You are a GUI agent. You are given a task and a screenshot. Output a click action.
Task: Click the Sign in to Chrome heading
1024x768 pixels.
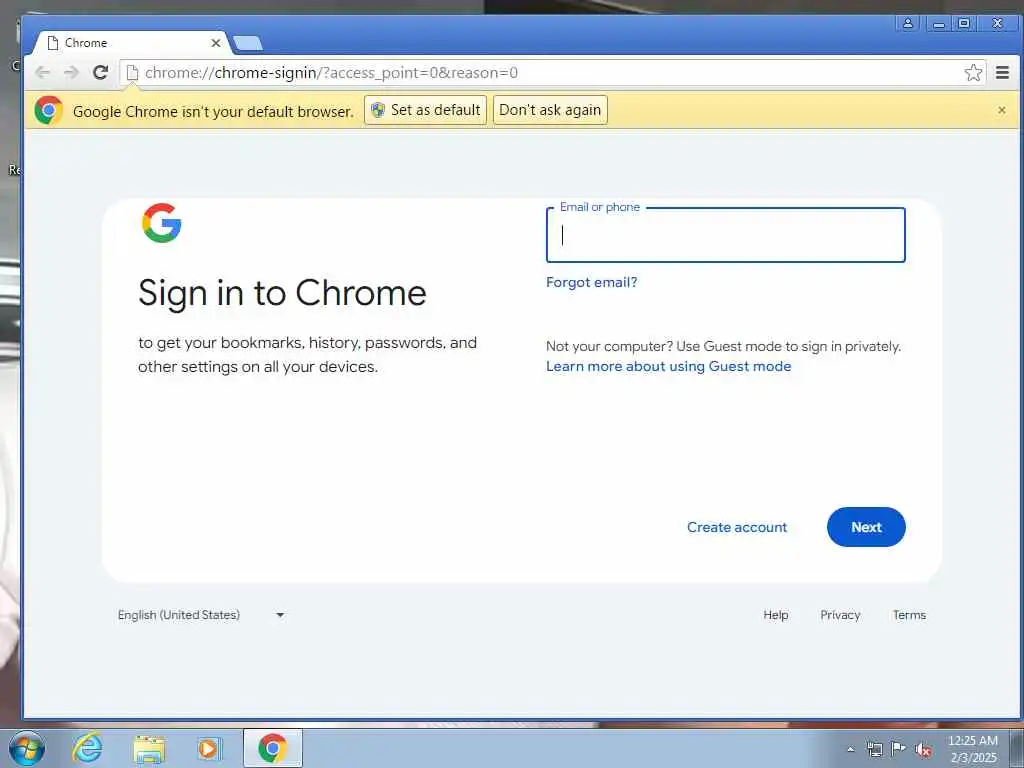click(282, 293)
